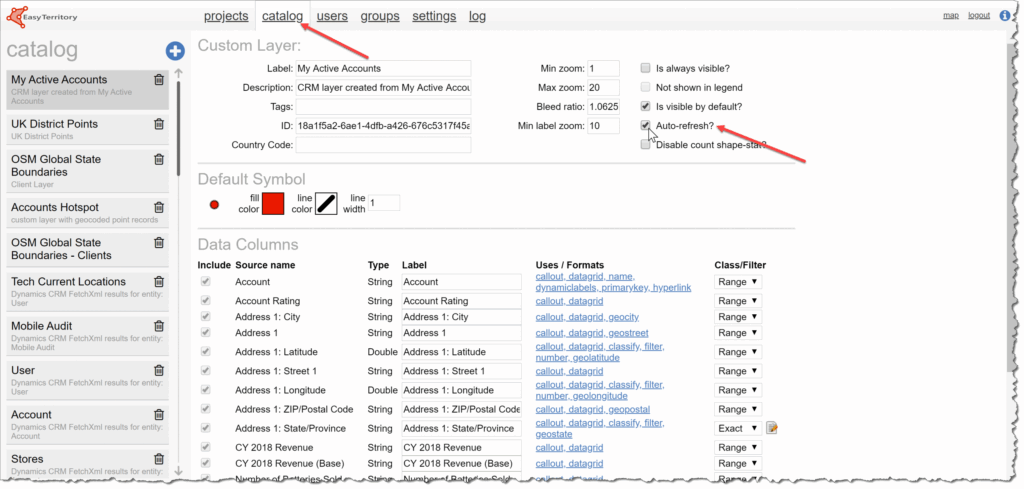Toggle Include checkbox for Address 1: City

[206, 317]
